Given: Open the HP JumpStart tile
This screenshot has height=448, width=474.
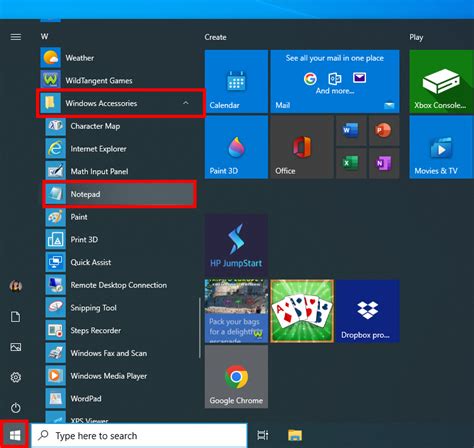Looking at the screenshot, I should tap(236, 245).
